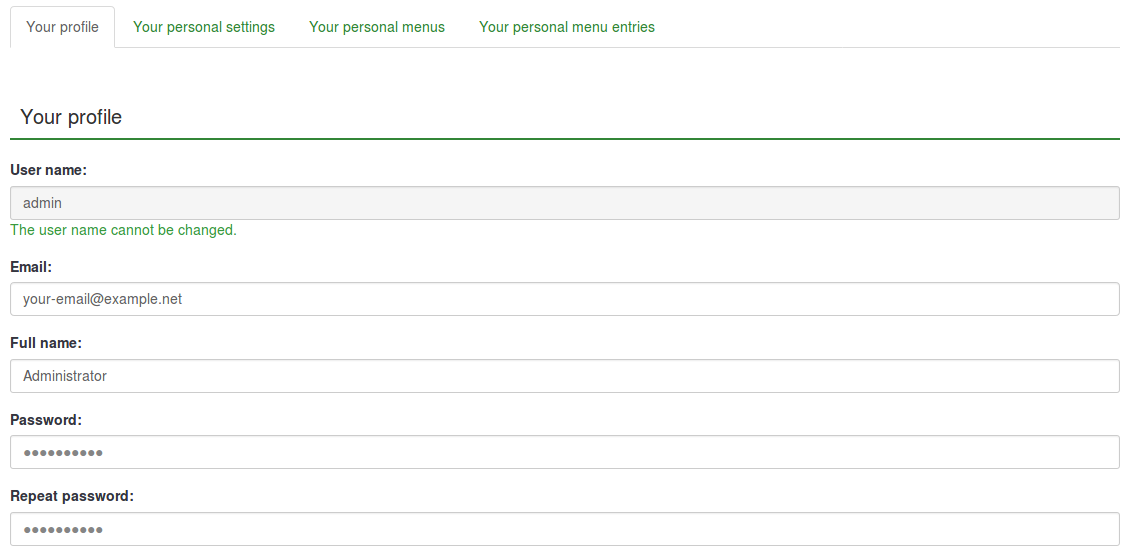Viewport: 1130px width, 559px height.
Task: Focus the Email input field
Action: click(x=564, y=299)
